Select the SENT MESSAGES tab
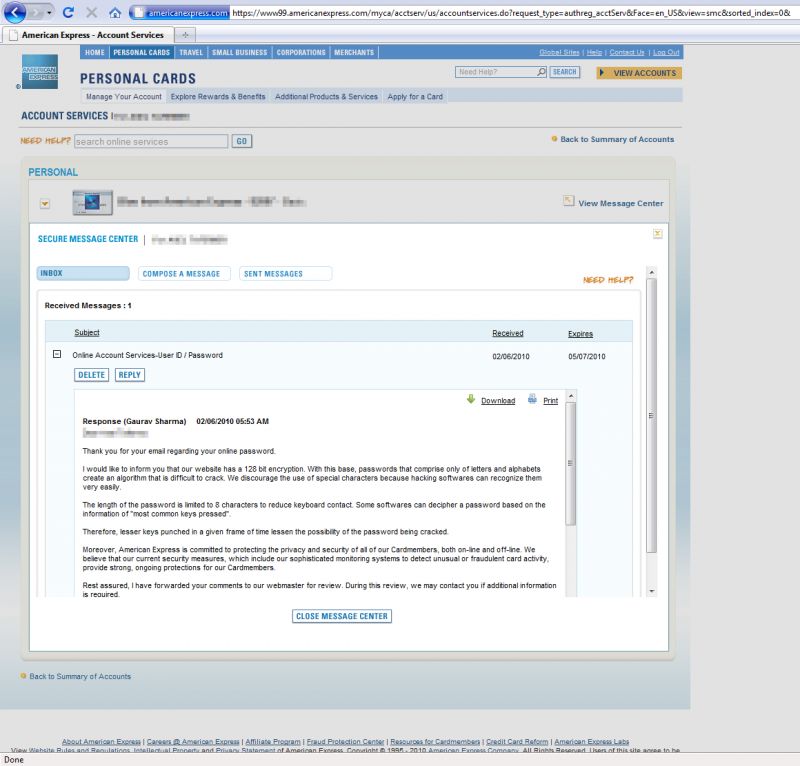 [285, 274]
